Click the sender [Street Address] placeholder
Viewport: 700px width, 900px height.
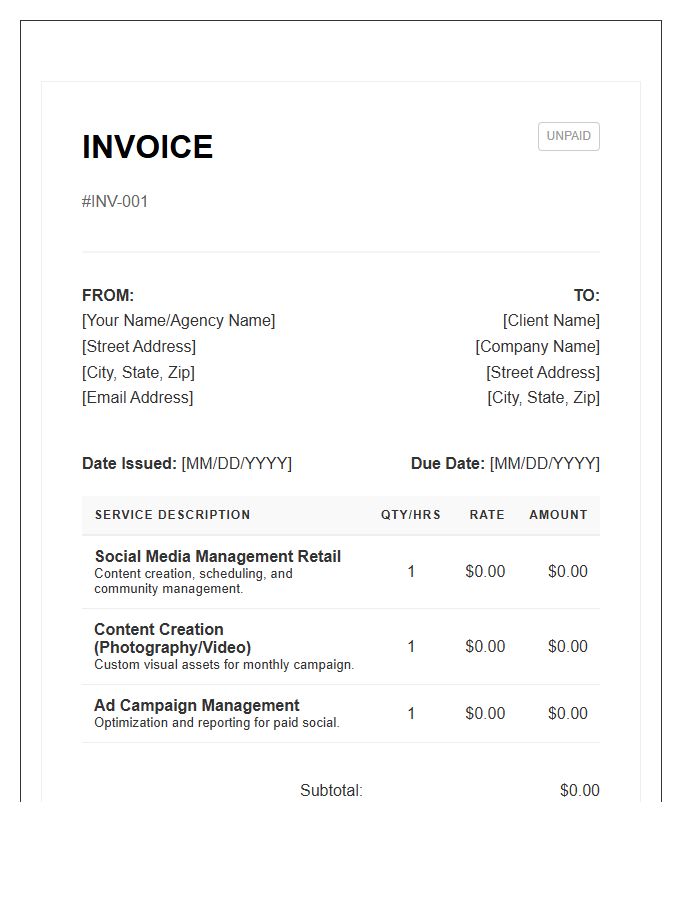(x=139, y=346)
